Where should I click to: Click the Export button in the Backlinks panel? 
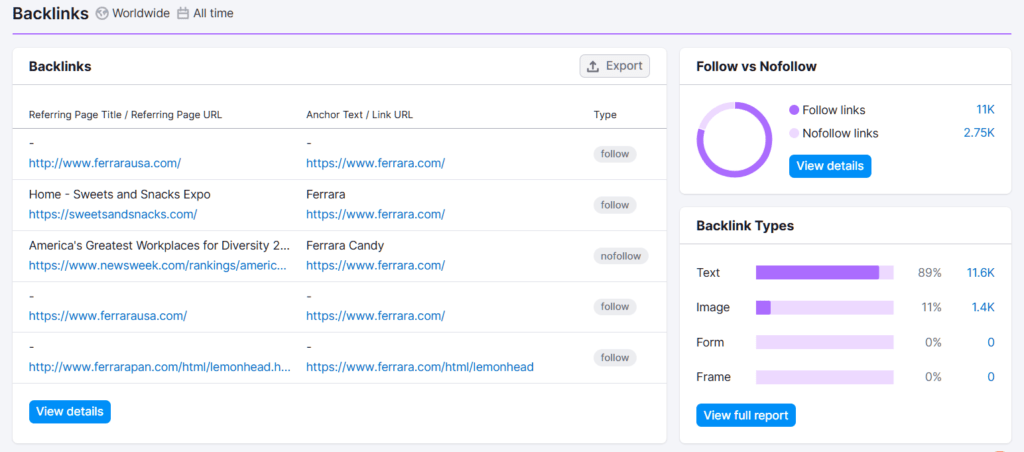[x=615, y=66]
